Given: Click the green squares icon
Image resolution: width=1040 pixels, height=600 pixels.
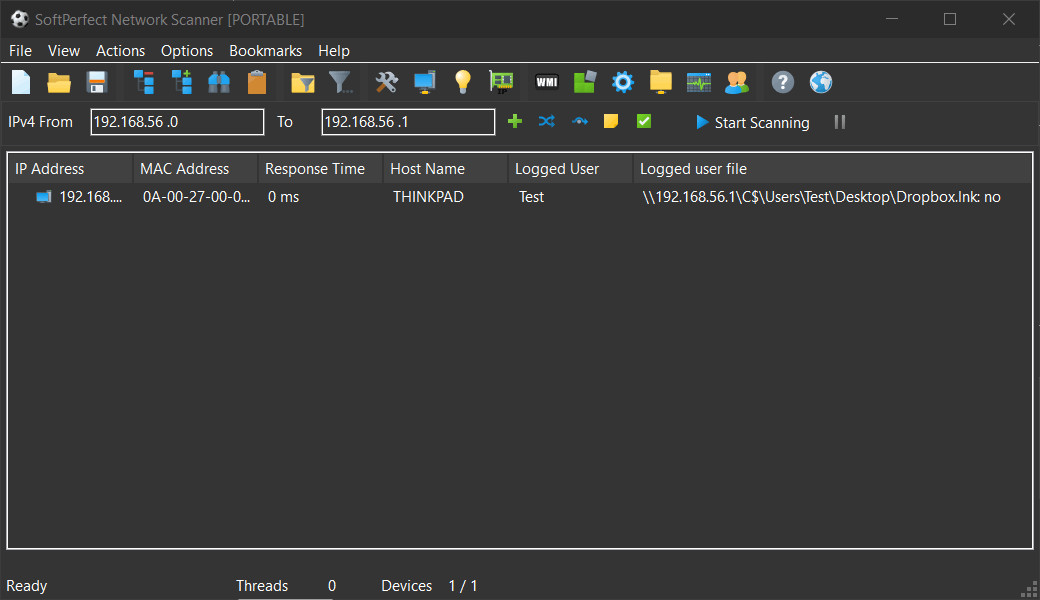Looking at the screenshot, I should tap(585, 82).
